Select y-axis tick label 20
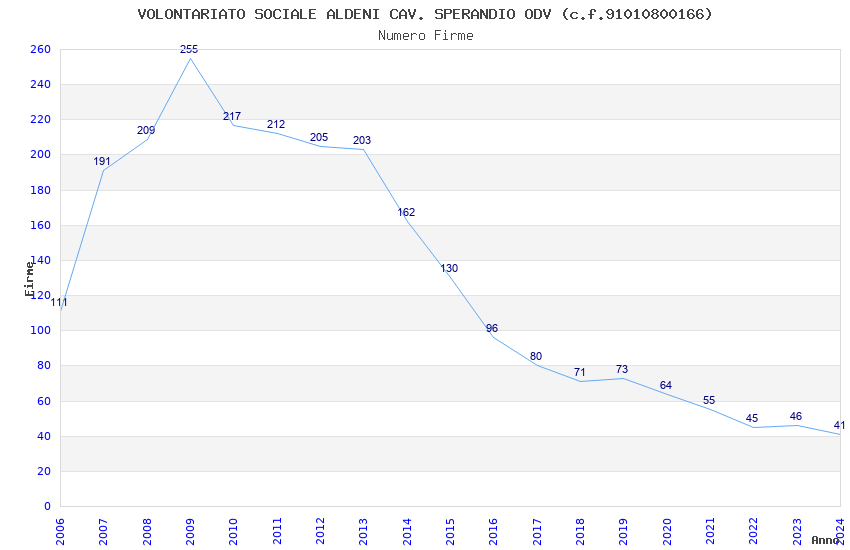 coord(44,471)
